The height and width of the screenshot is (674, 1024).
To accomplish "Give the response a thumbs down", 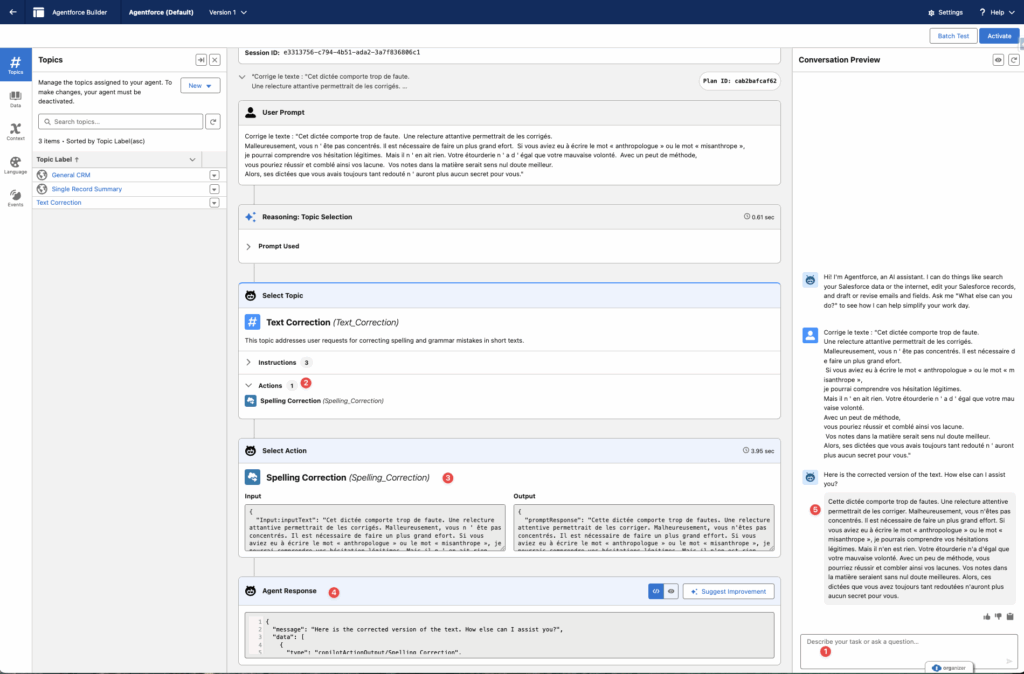I will [999, 617].
